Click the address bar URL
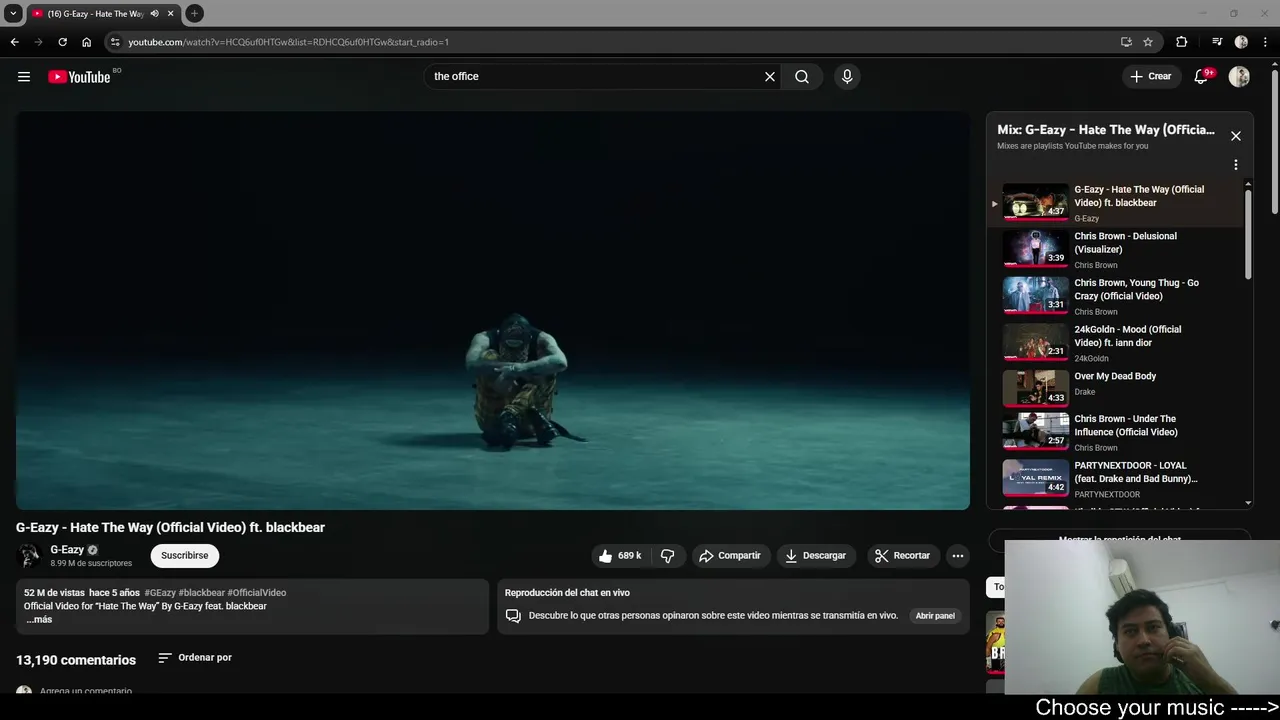This screenshot has height=720, width=1280. point(288,42)
